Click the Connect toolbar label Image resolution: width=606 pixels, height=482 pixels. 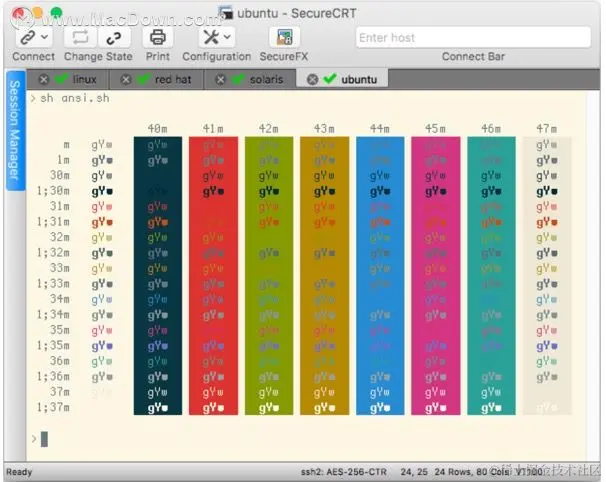pos(34,56)
